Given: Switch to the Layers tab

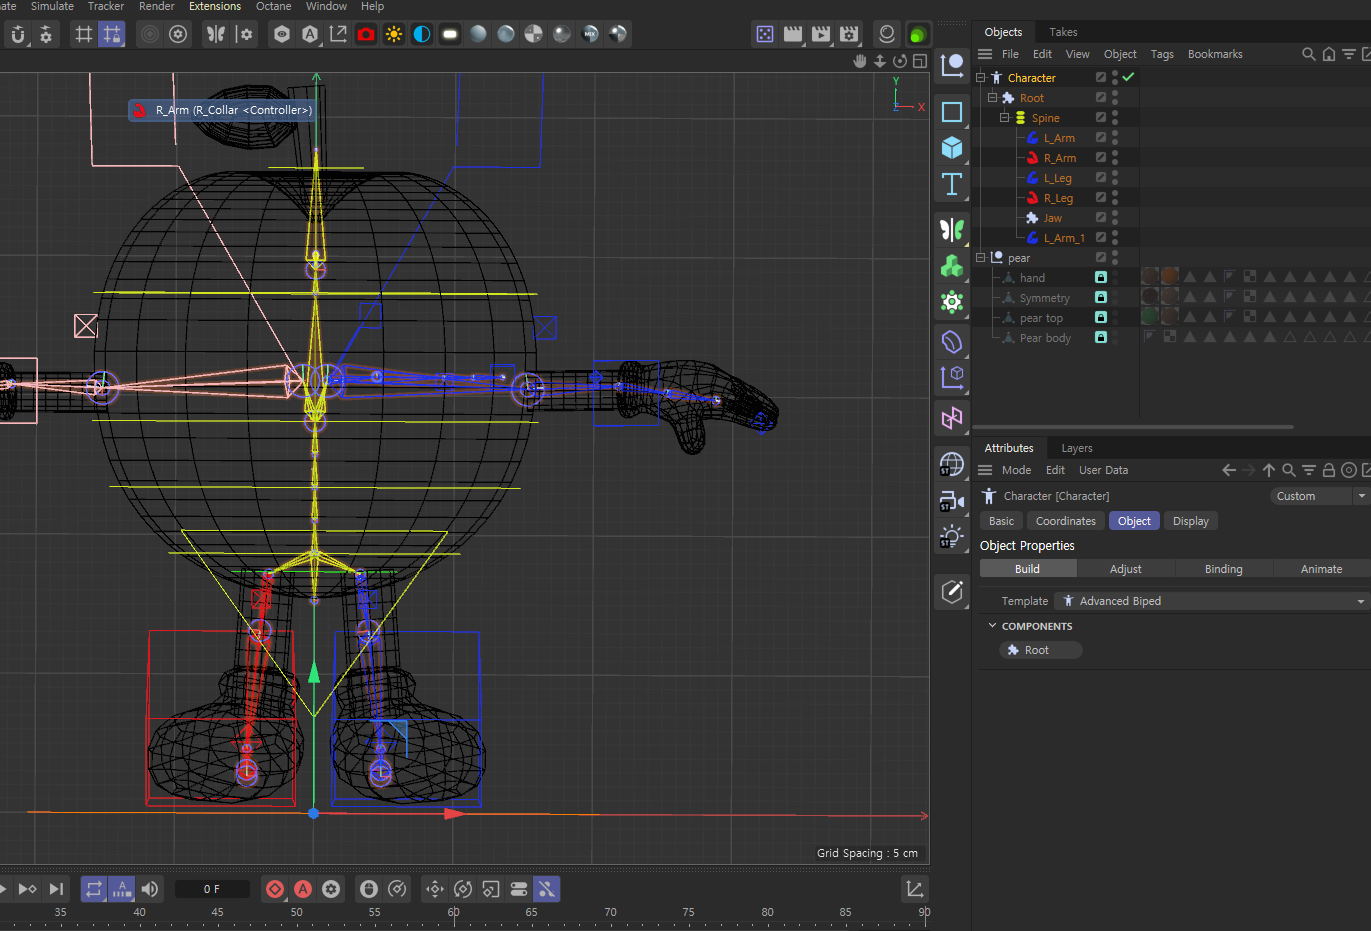Looking at the screenshot, I should tap(1077, 448).
